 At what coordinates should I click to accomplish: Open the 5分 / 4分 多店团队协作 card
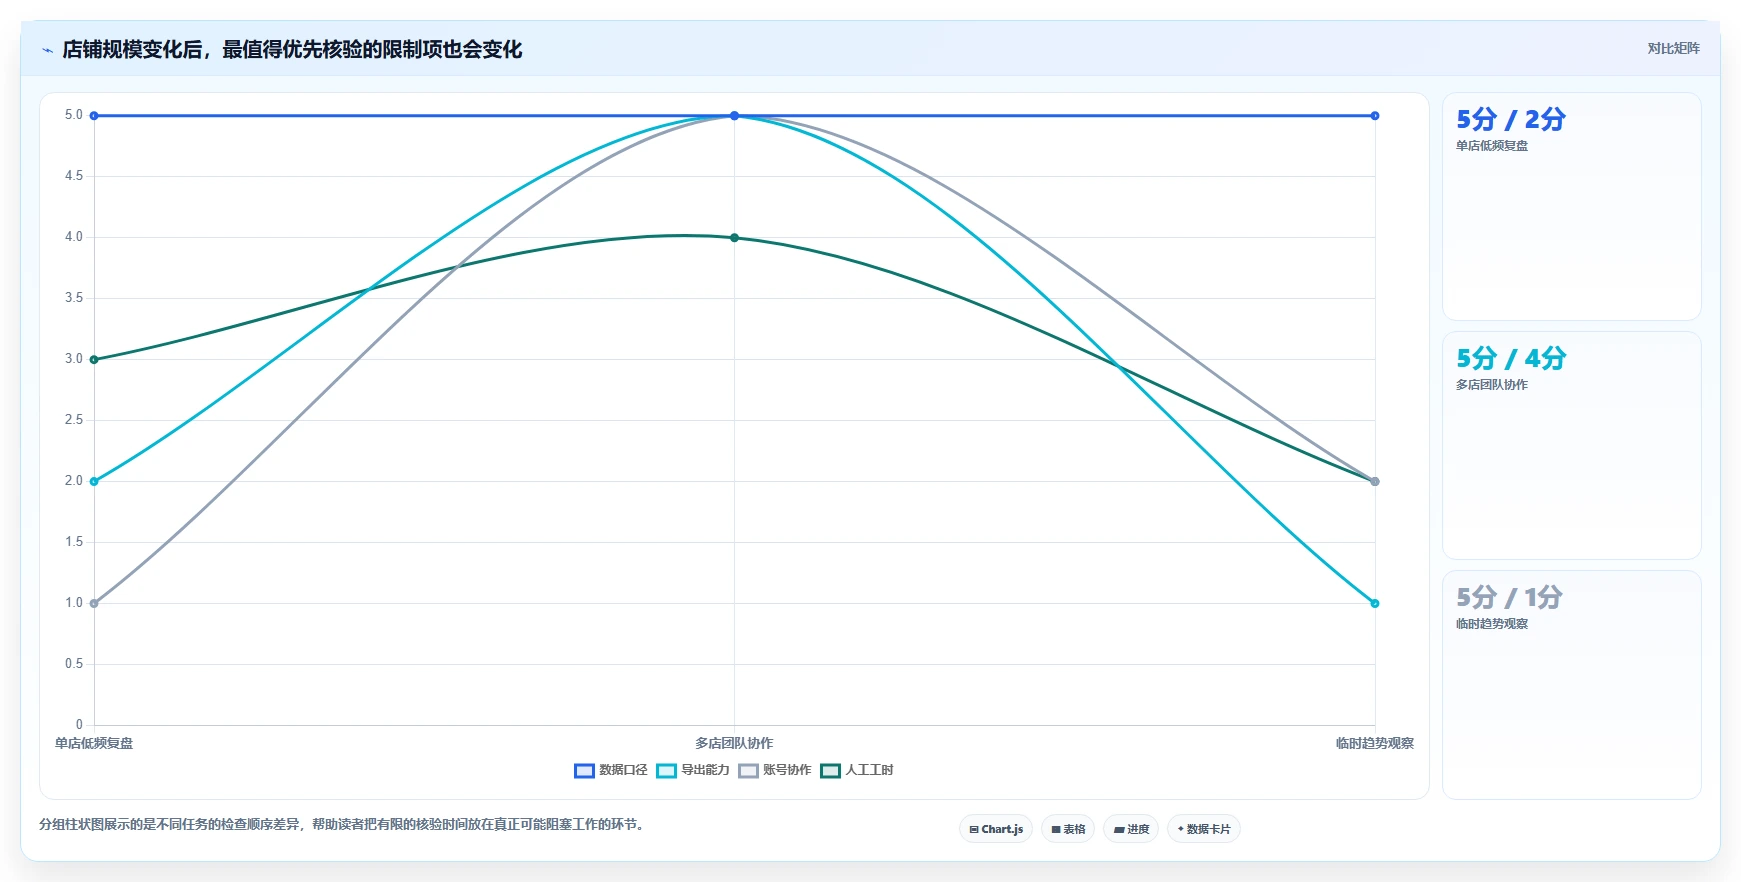(1571, 446)
